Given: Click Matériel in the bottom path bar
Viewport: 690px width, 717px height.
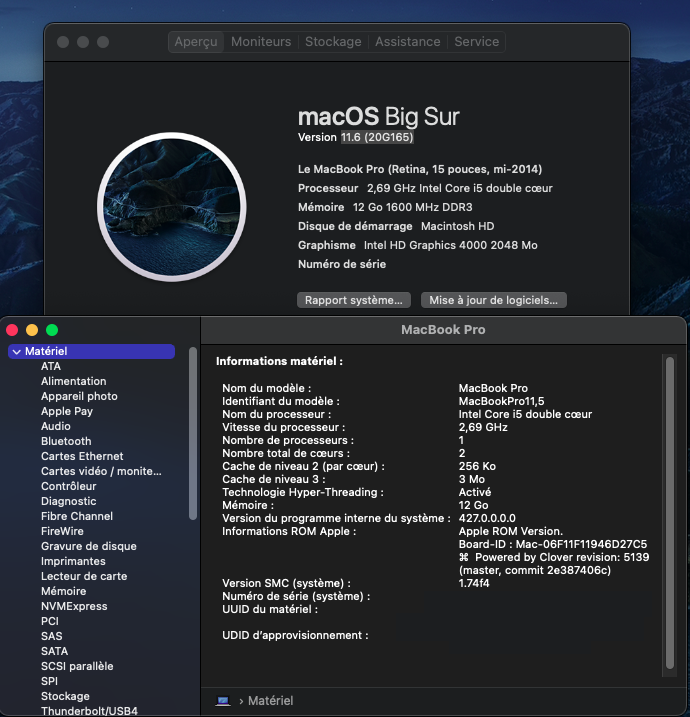Looking at the screenshot, I should pos(271,701).
